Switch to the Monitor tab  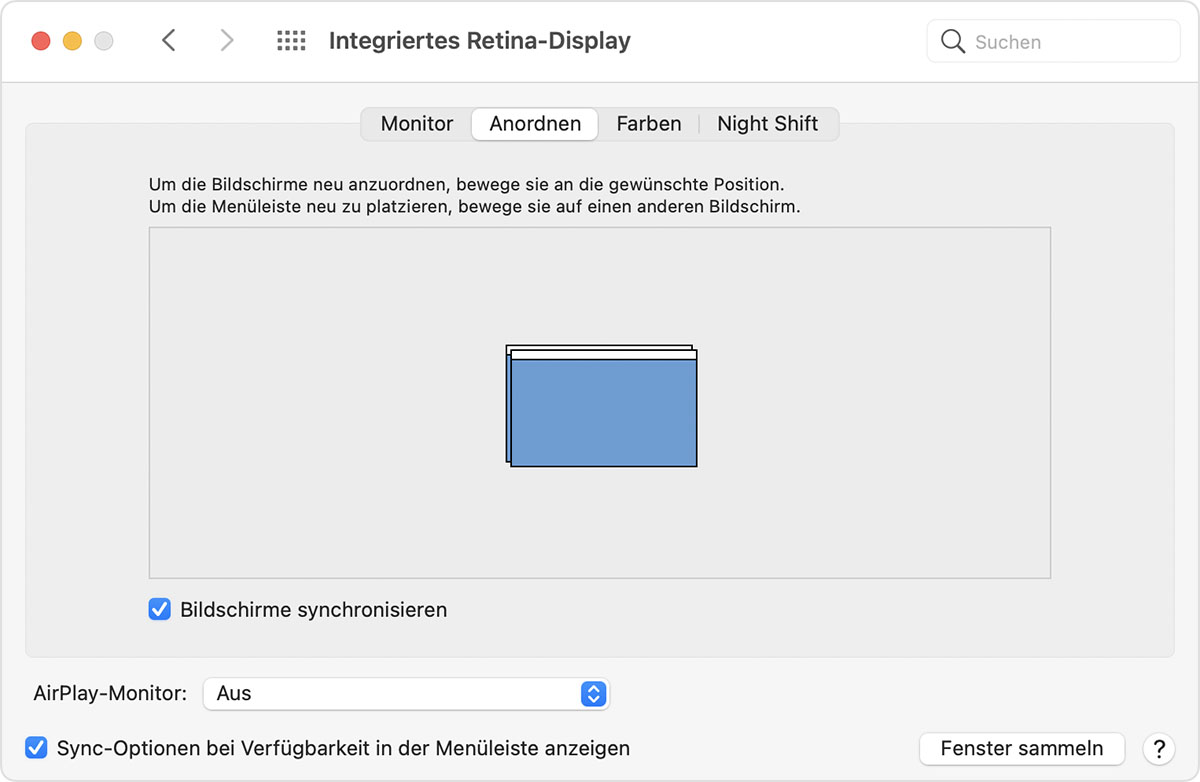pos(415,123)
